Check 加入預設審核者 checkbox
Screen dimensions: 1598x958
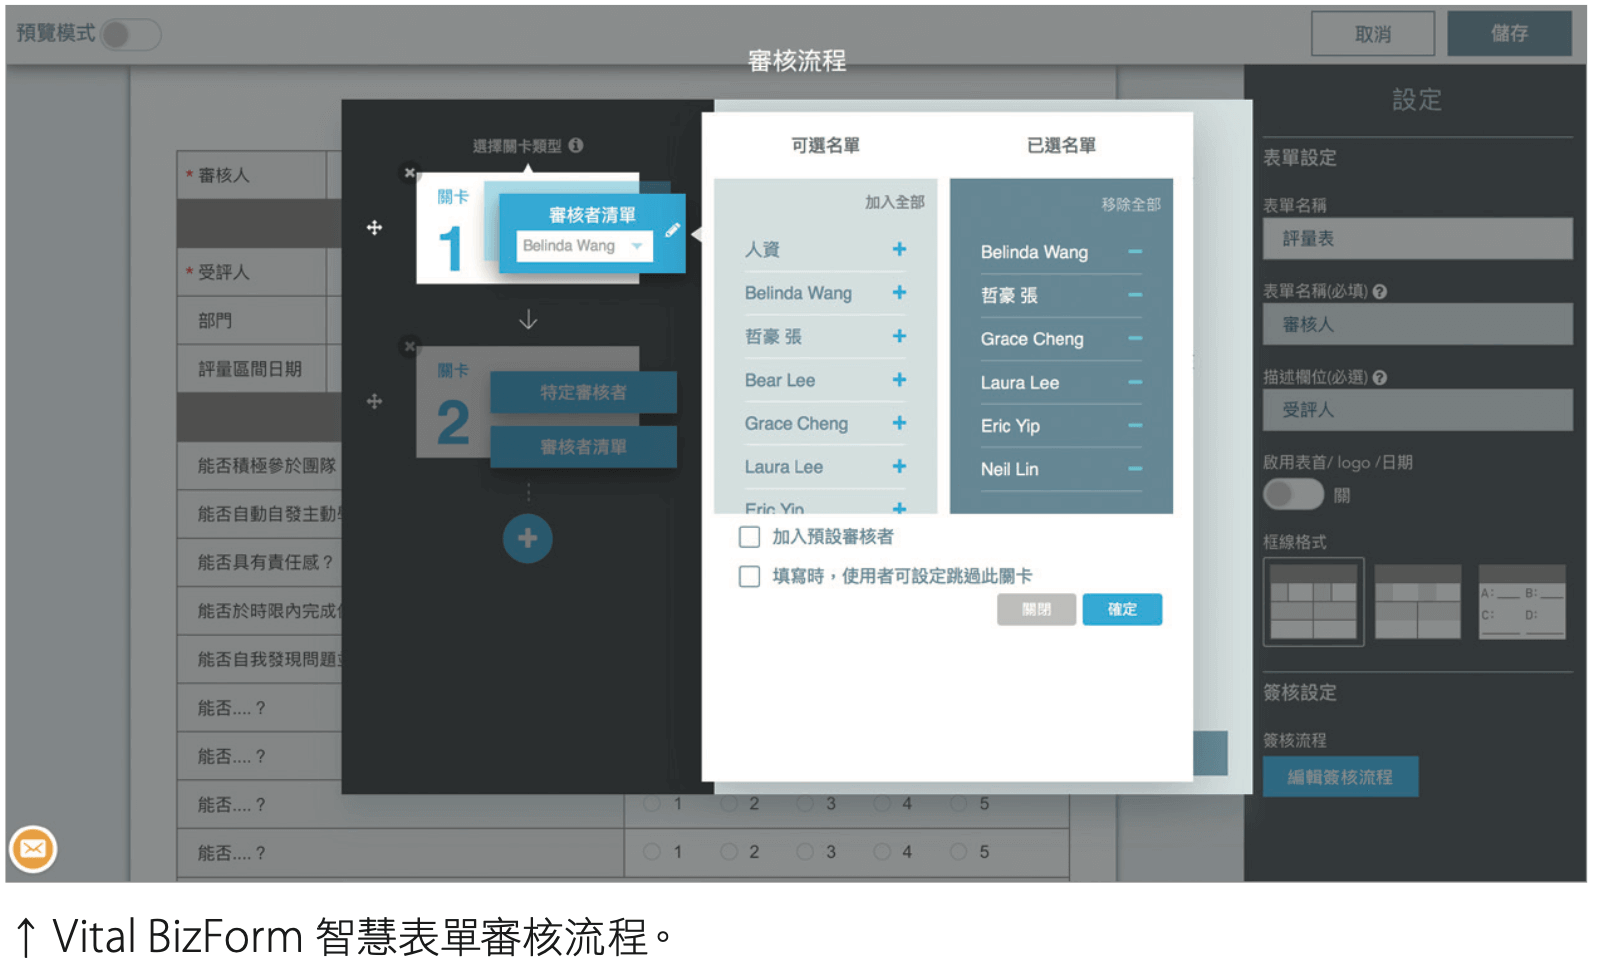[749, 537]
